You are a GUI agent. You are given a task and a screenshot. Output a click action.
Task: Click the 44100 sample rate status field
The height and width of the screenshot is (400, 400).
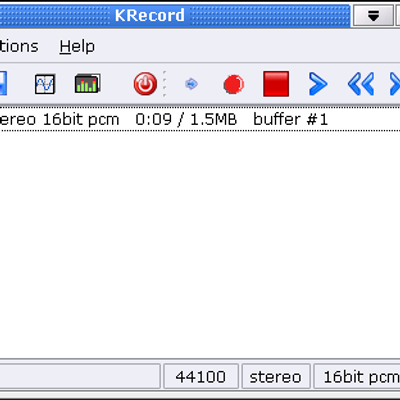(201, 377)
